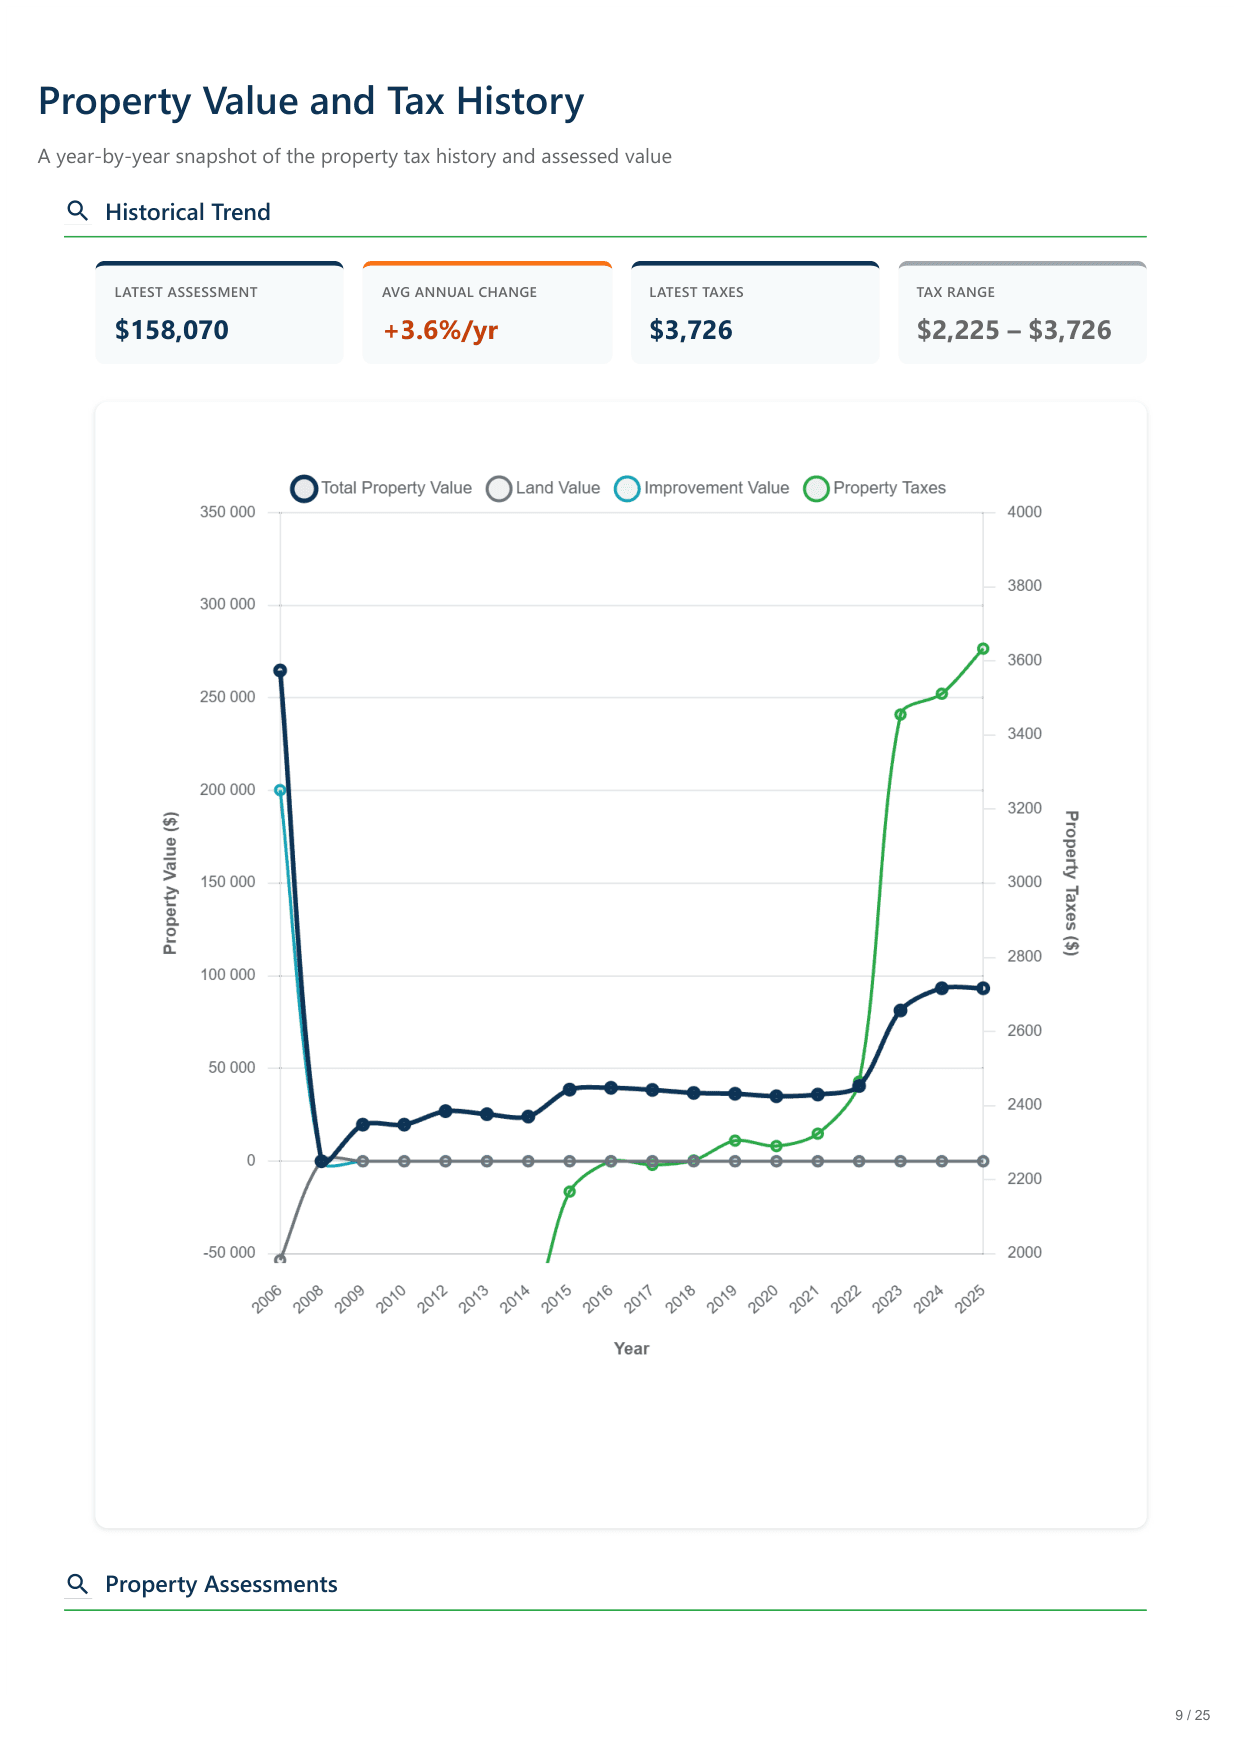Click the Historical Trend search icon
Screen dimensions: 1242x1754
(x=77, y=211)
